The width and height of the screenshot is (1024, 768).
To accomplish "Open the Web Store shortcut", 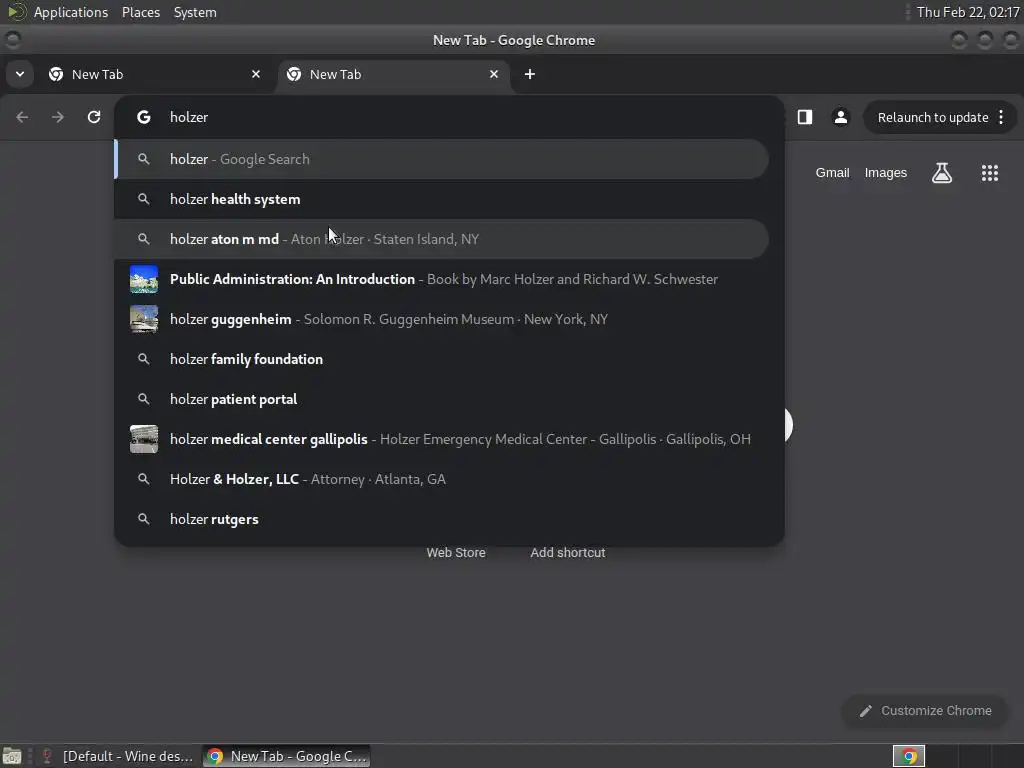I will click(456, 552).
